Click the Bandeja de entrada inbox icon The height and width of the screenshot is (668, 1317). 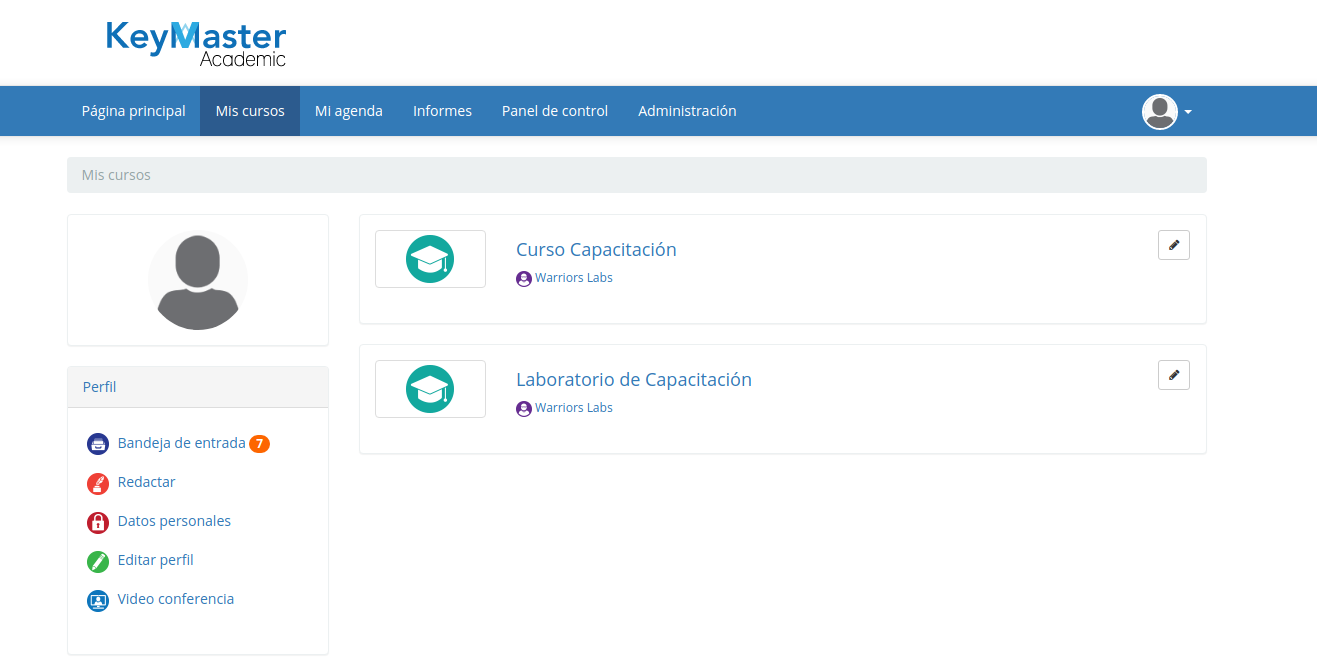[97, 444]
